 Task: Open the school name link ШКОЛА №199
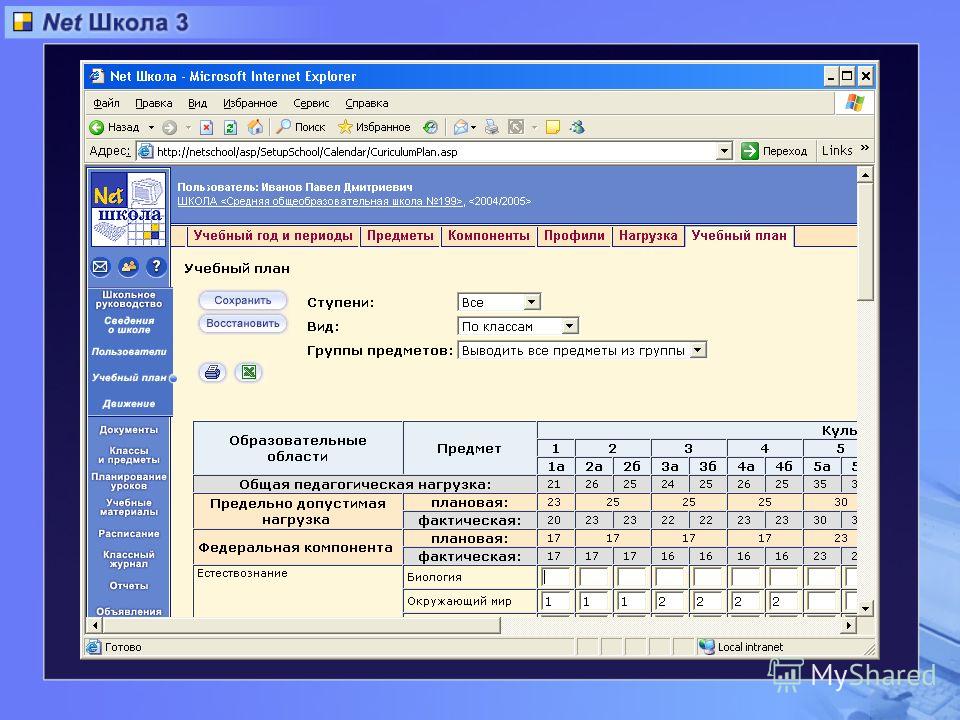(x=321, y=201)
